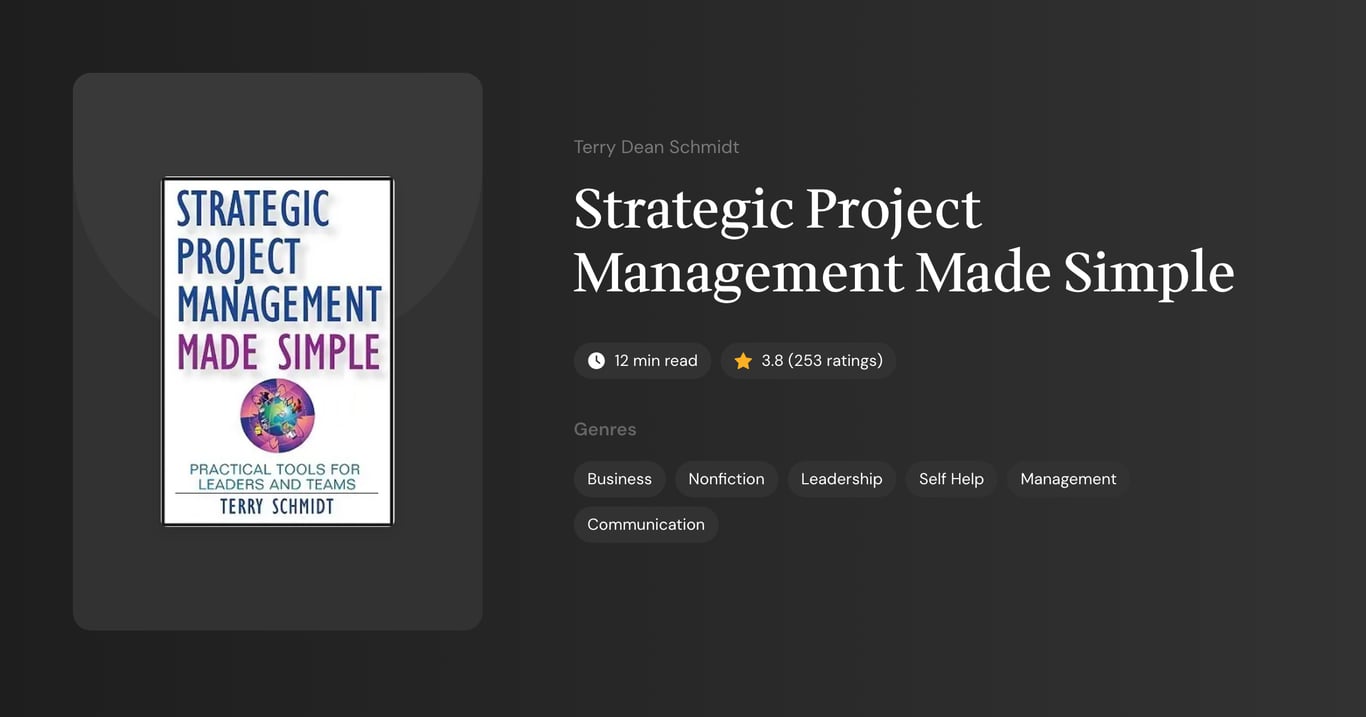Select the Nonfiction genre tag
The height and width of the screenshot is (717, 1366).
click(x=726, y=478)
